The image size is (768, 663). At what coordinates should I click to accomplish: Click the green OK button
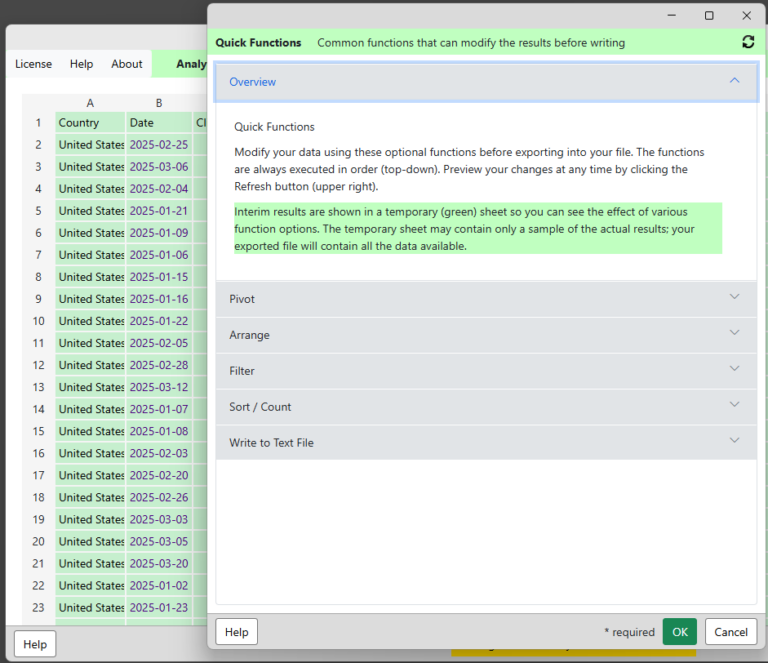click(679, 632)
